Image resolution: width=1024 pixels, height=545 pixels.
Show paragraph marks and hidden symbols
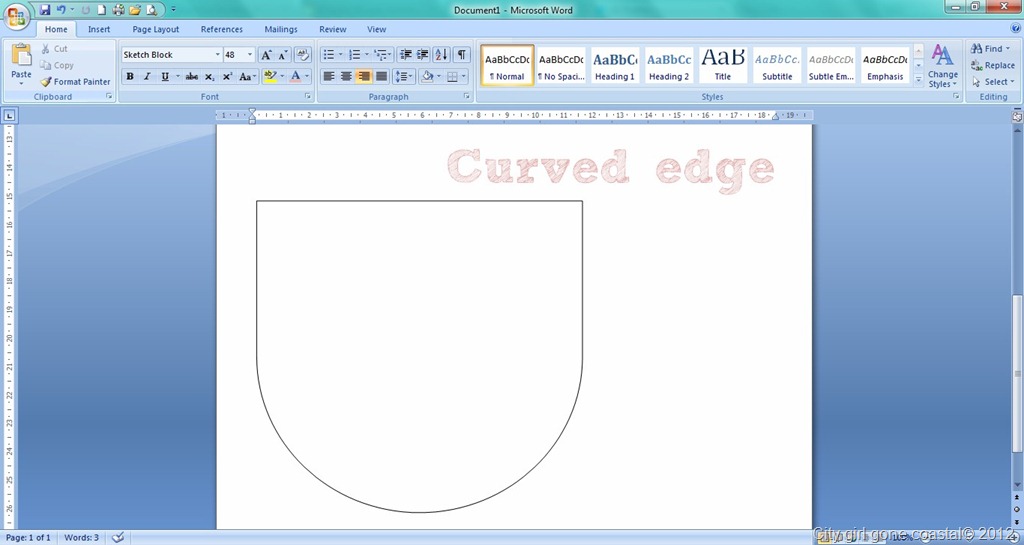(462, 55)
